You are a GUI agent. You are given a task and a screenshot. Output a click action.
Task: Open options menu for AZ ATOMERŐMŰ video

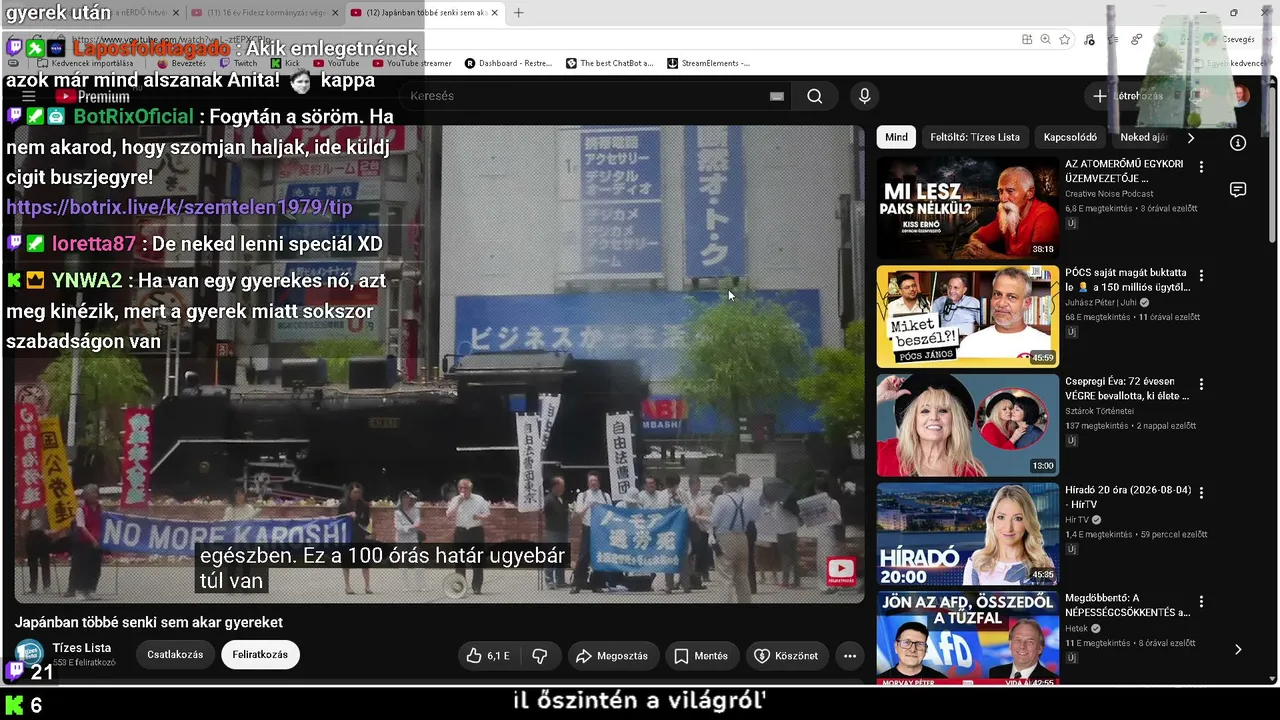point(1201,167)
